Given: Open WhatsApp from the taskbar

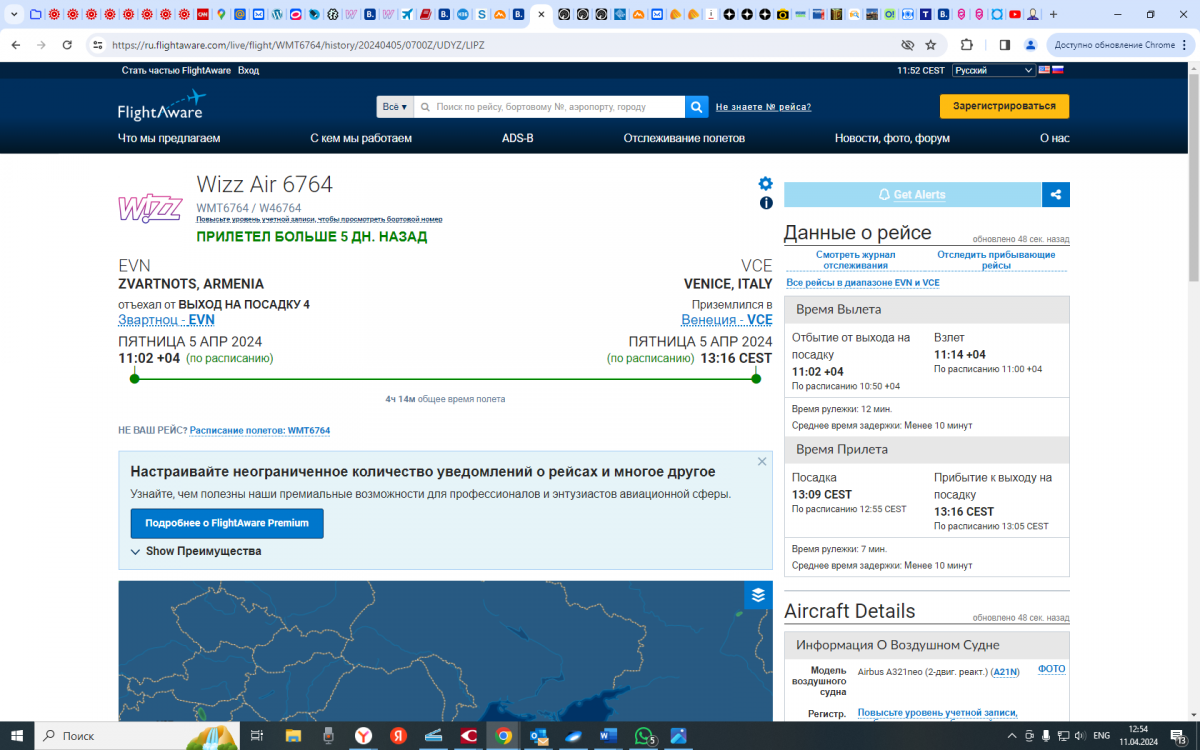Looking at the screenshot, I should coord(643,735).
